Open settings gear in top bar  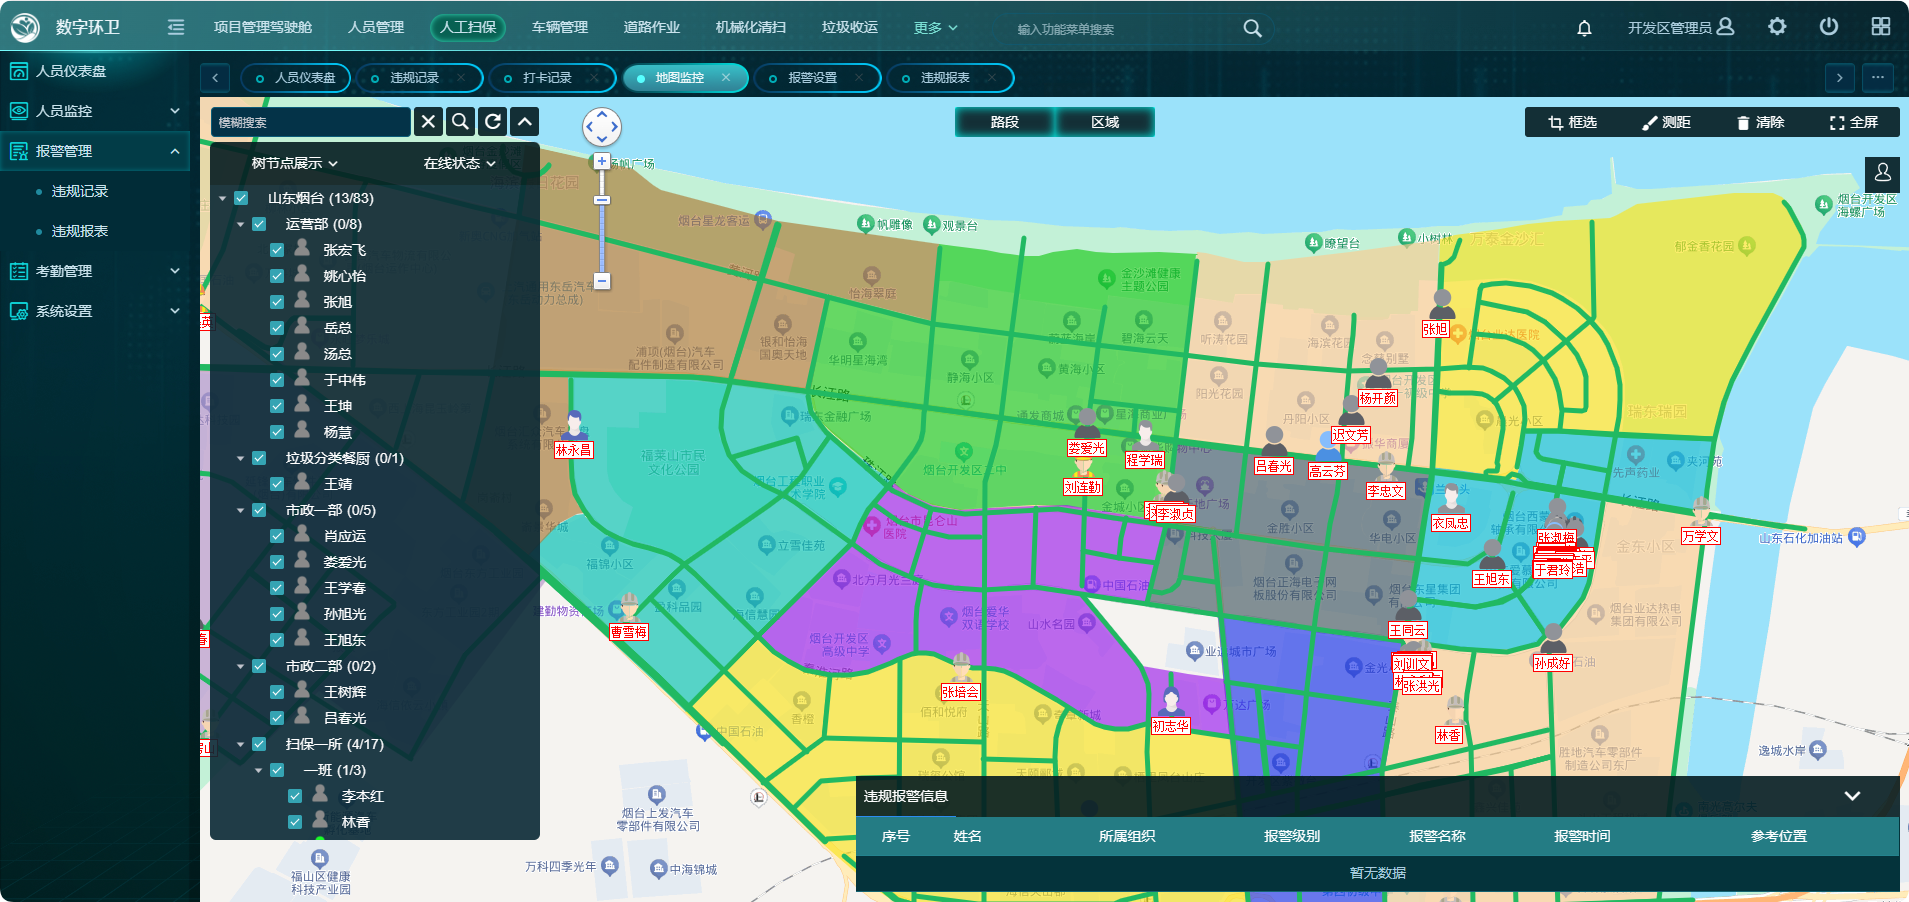click(1777, 27)
